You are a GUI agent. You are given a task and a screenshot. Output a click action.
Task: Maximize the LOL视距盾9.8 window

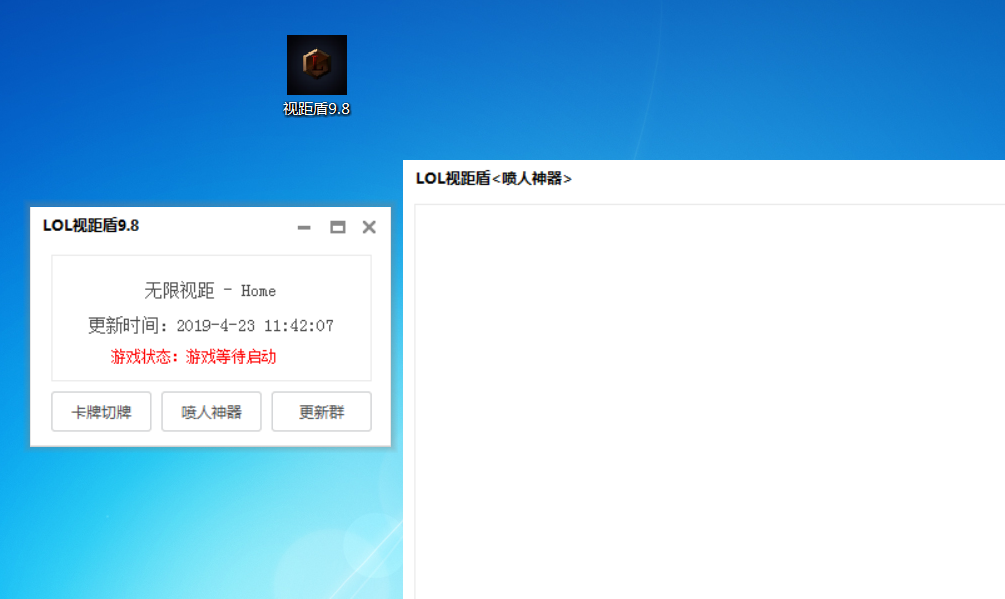point(337,227)
